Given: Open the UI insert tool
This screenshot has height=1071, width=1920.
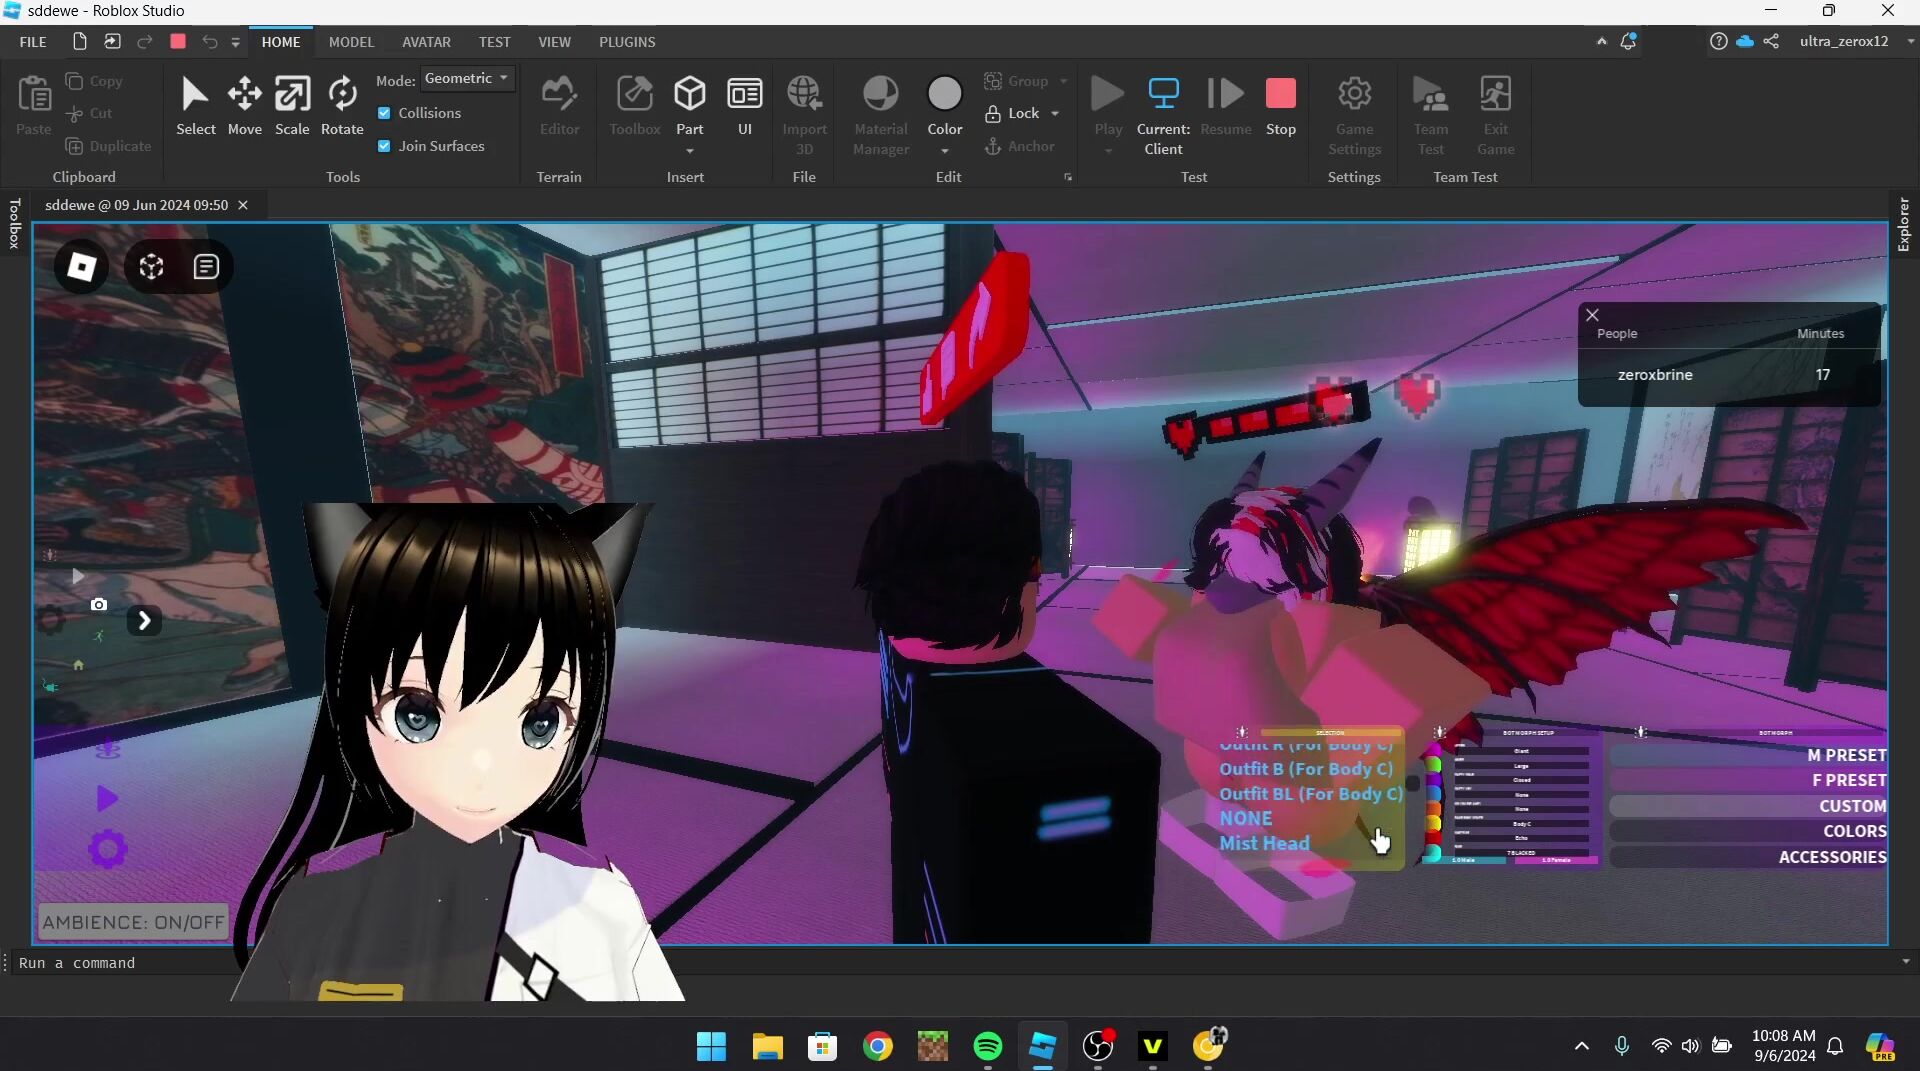Looking at the screenshot, I should pyautogui.click(x=744, y=105).
